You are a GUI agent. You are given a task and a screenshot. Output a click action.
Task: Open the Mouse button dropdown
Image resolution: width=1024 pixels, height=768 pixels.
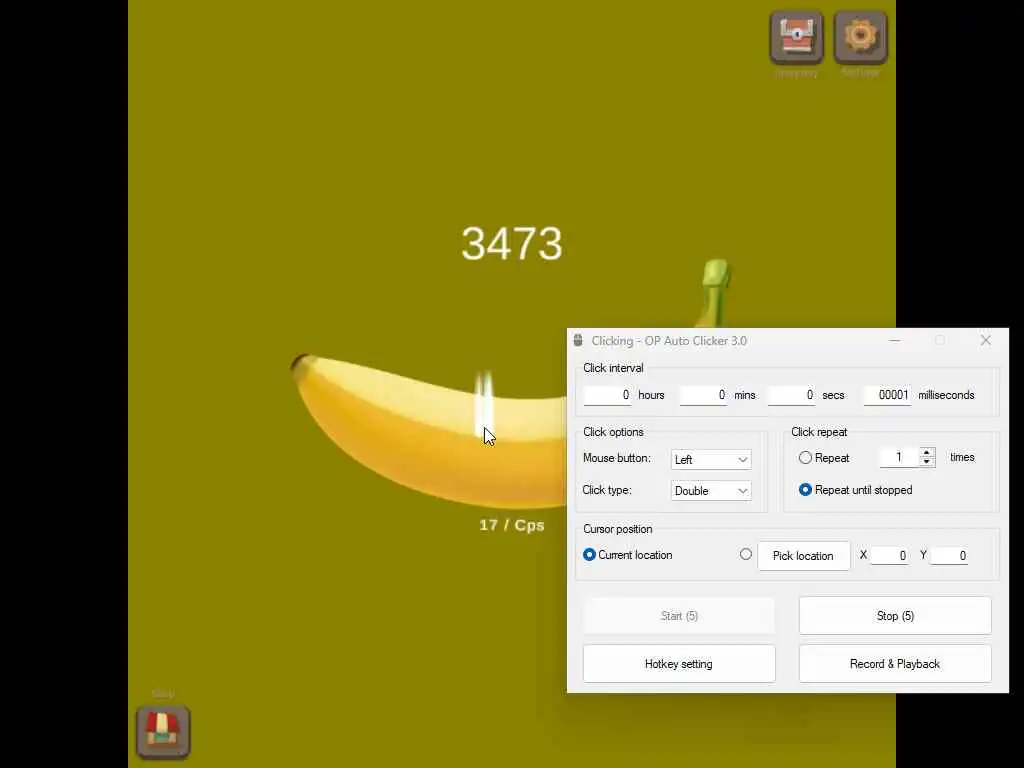(711, 460)
